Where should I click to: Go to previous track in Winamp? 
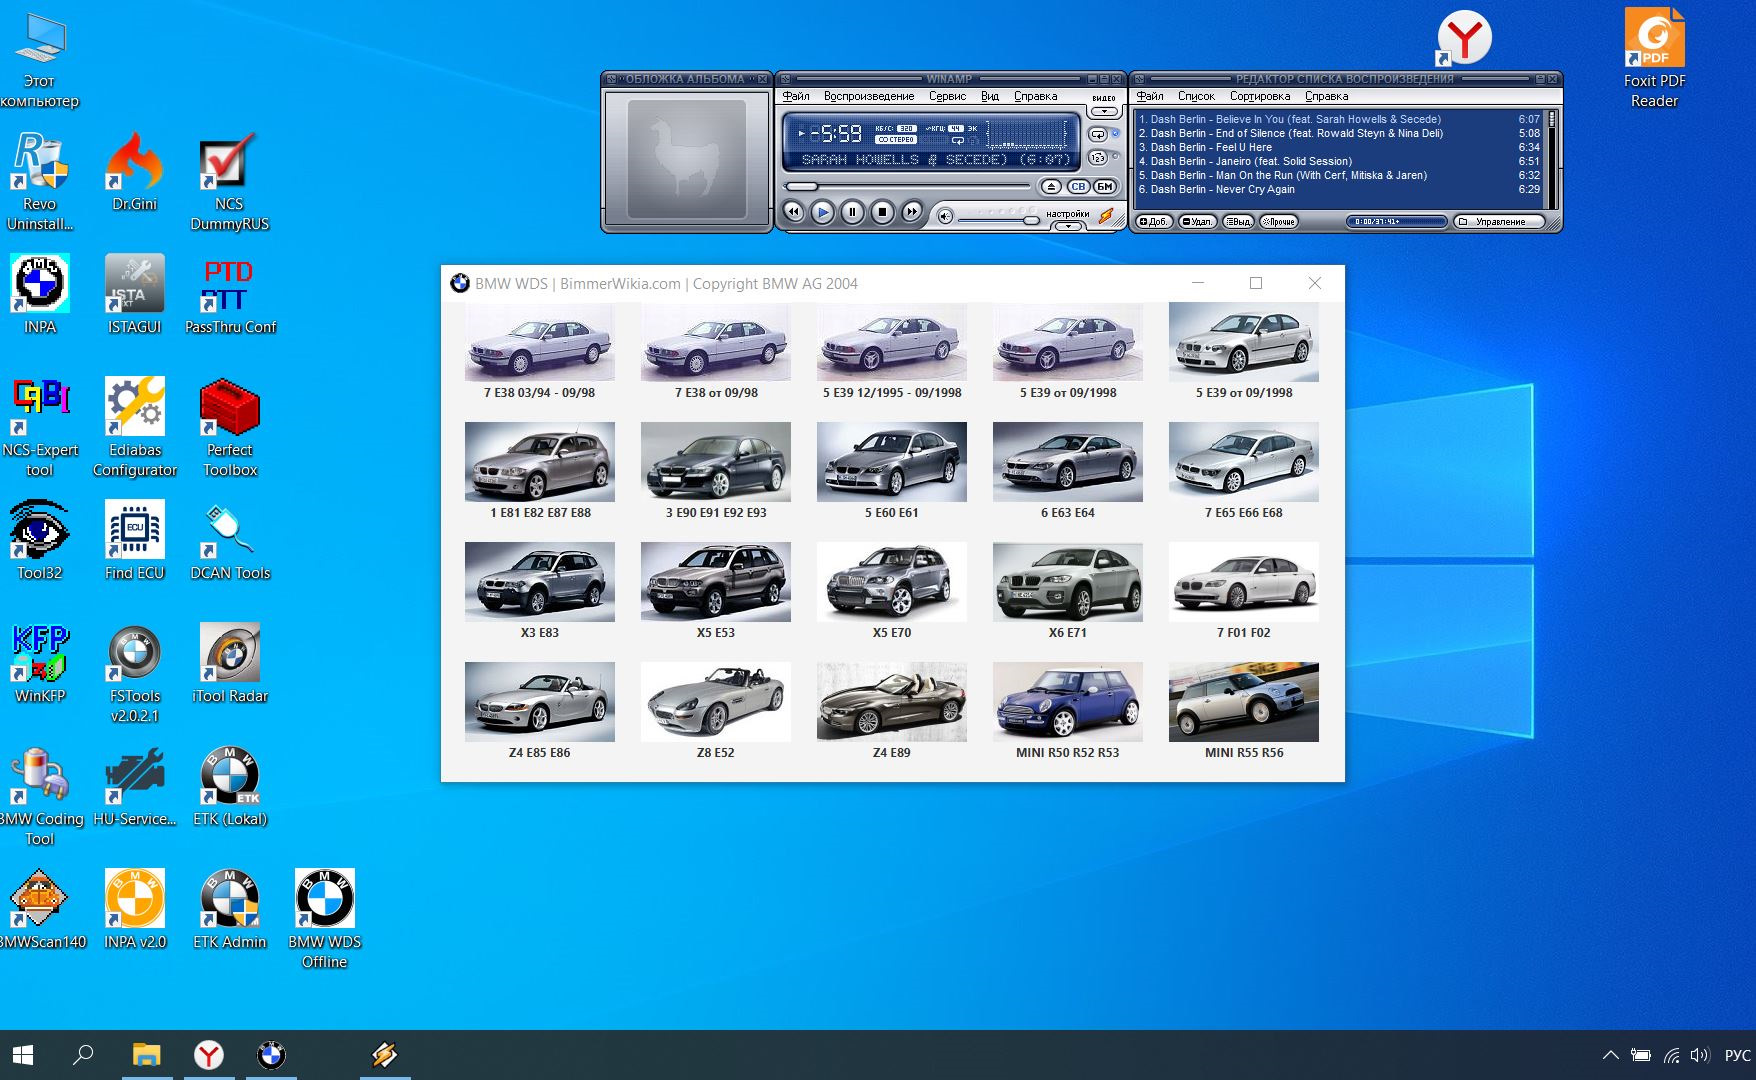793,212
